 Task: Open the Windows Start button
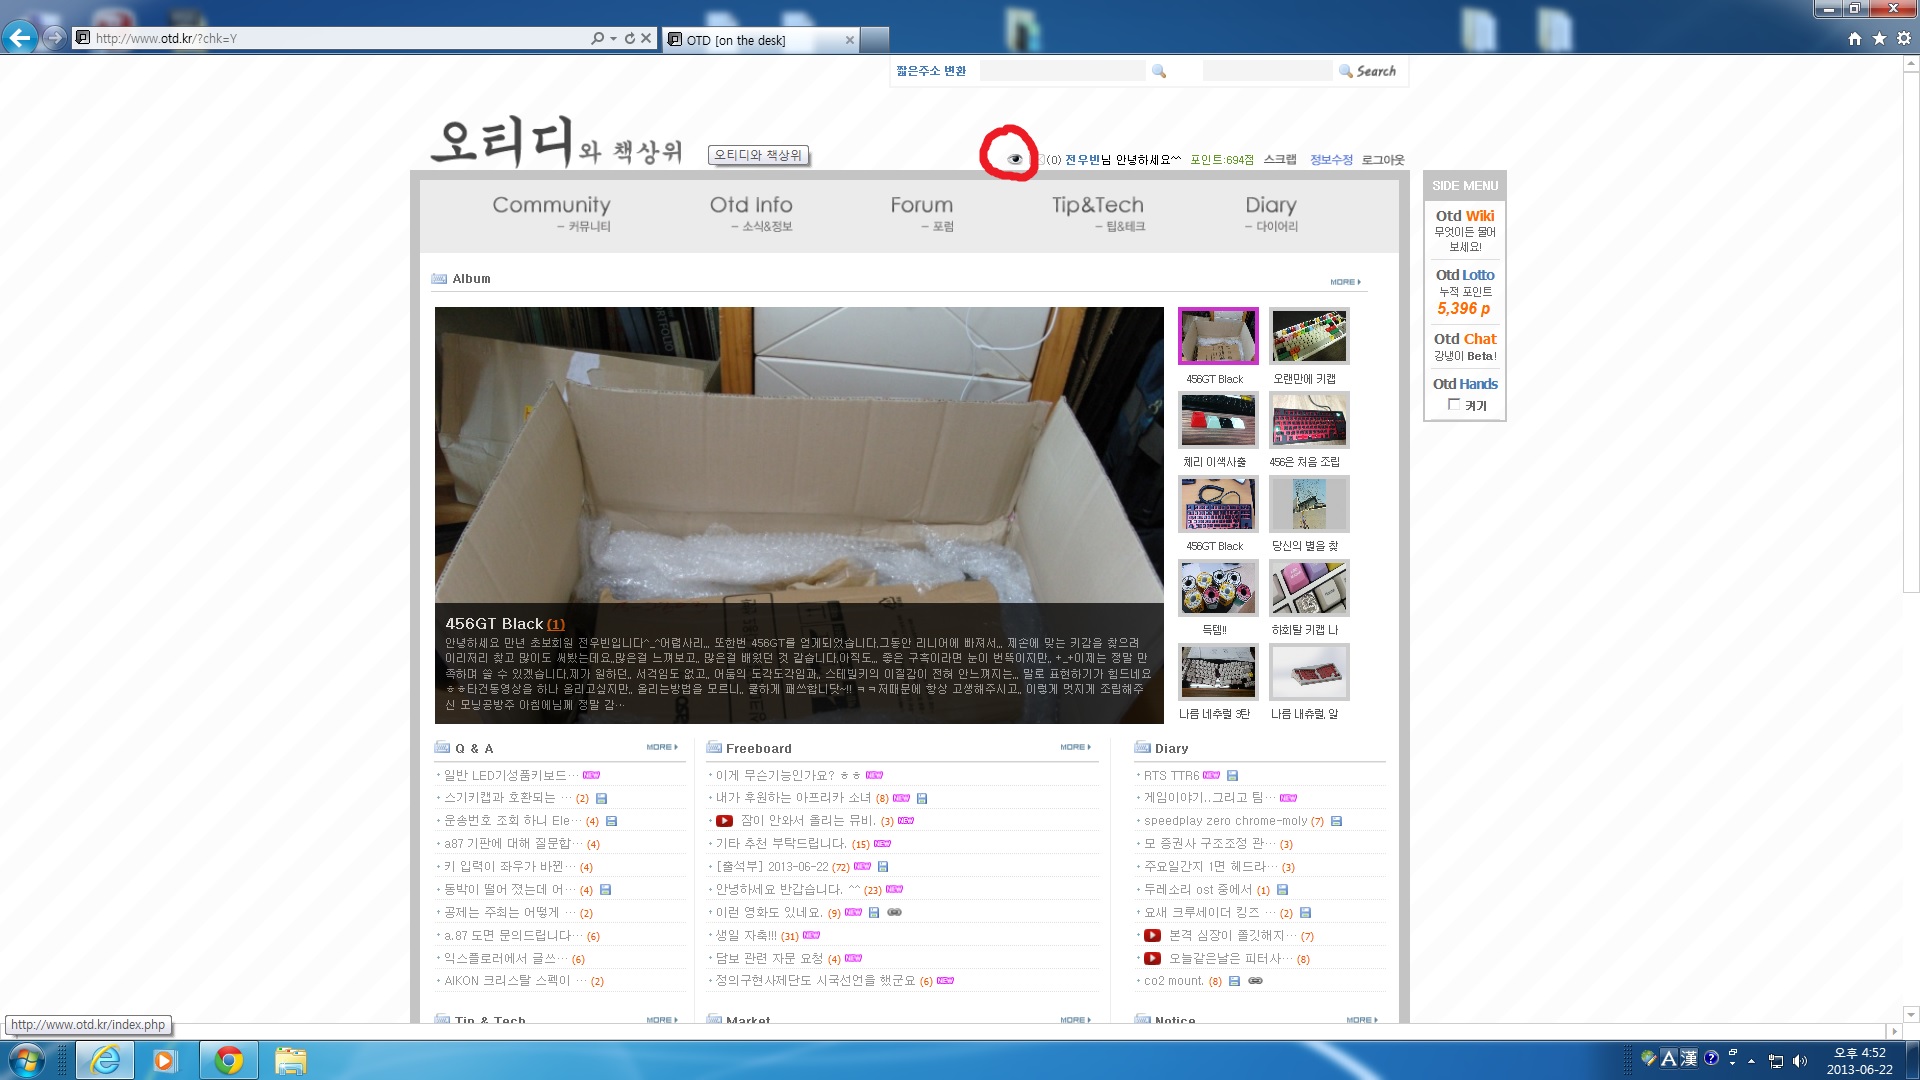point(27,1060)
